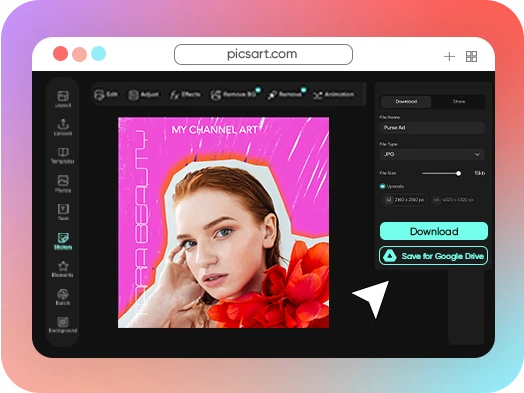This screenshot has height=393, width=524.
Task: Click Save for Google Drive button
Action: coord(434,256)
